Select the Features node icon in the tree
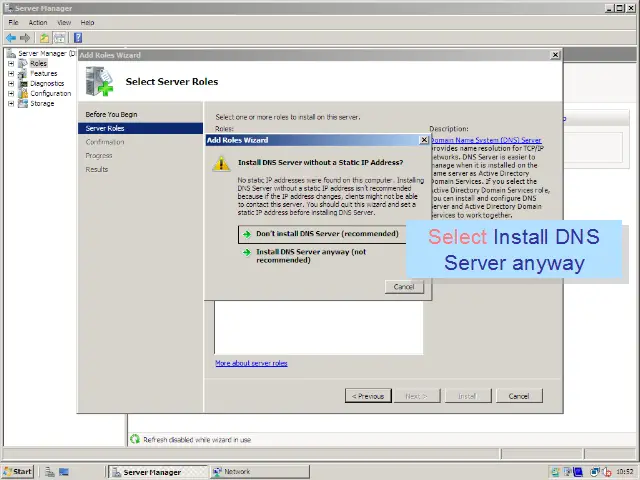 click(23, 73)
